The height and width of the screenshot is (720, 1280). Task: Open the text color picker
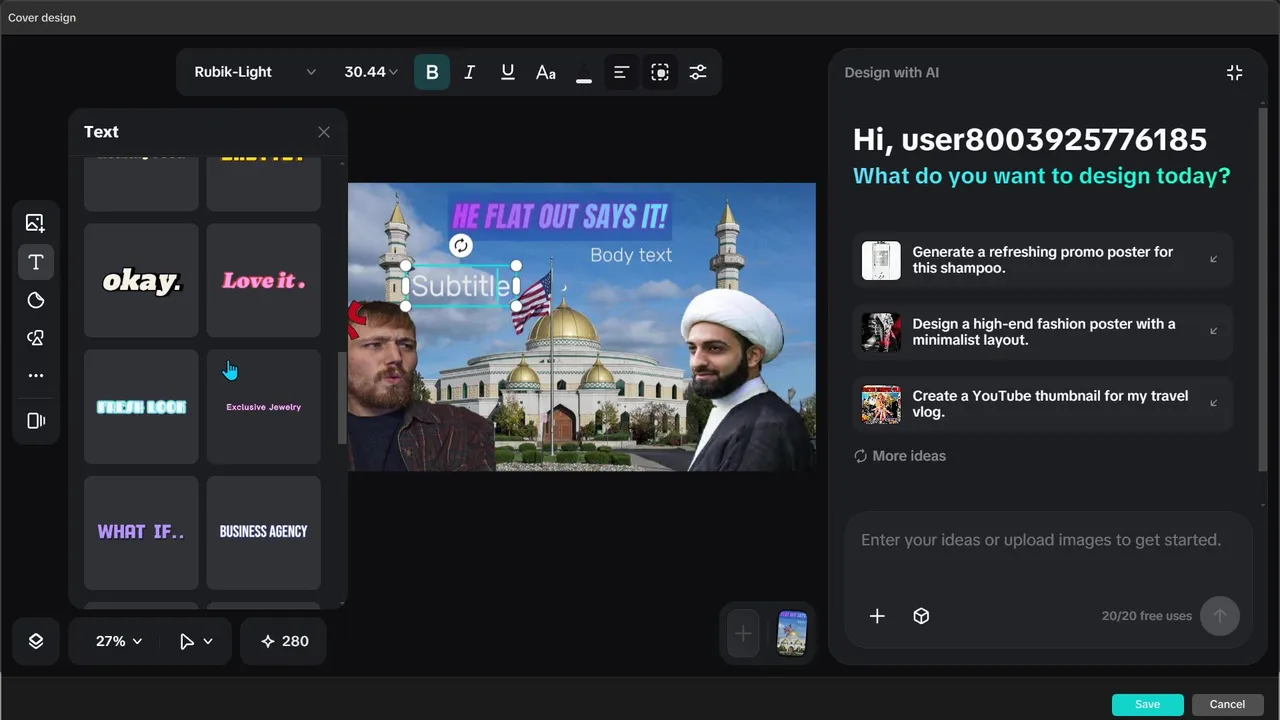point(584,72)
